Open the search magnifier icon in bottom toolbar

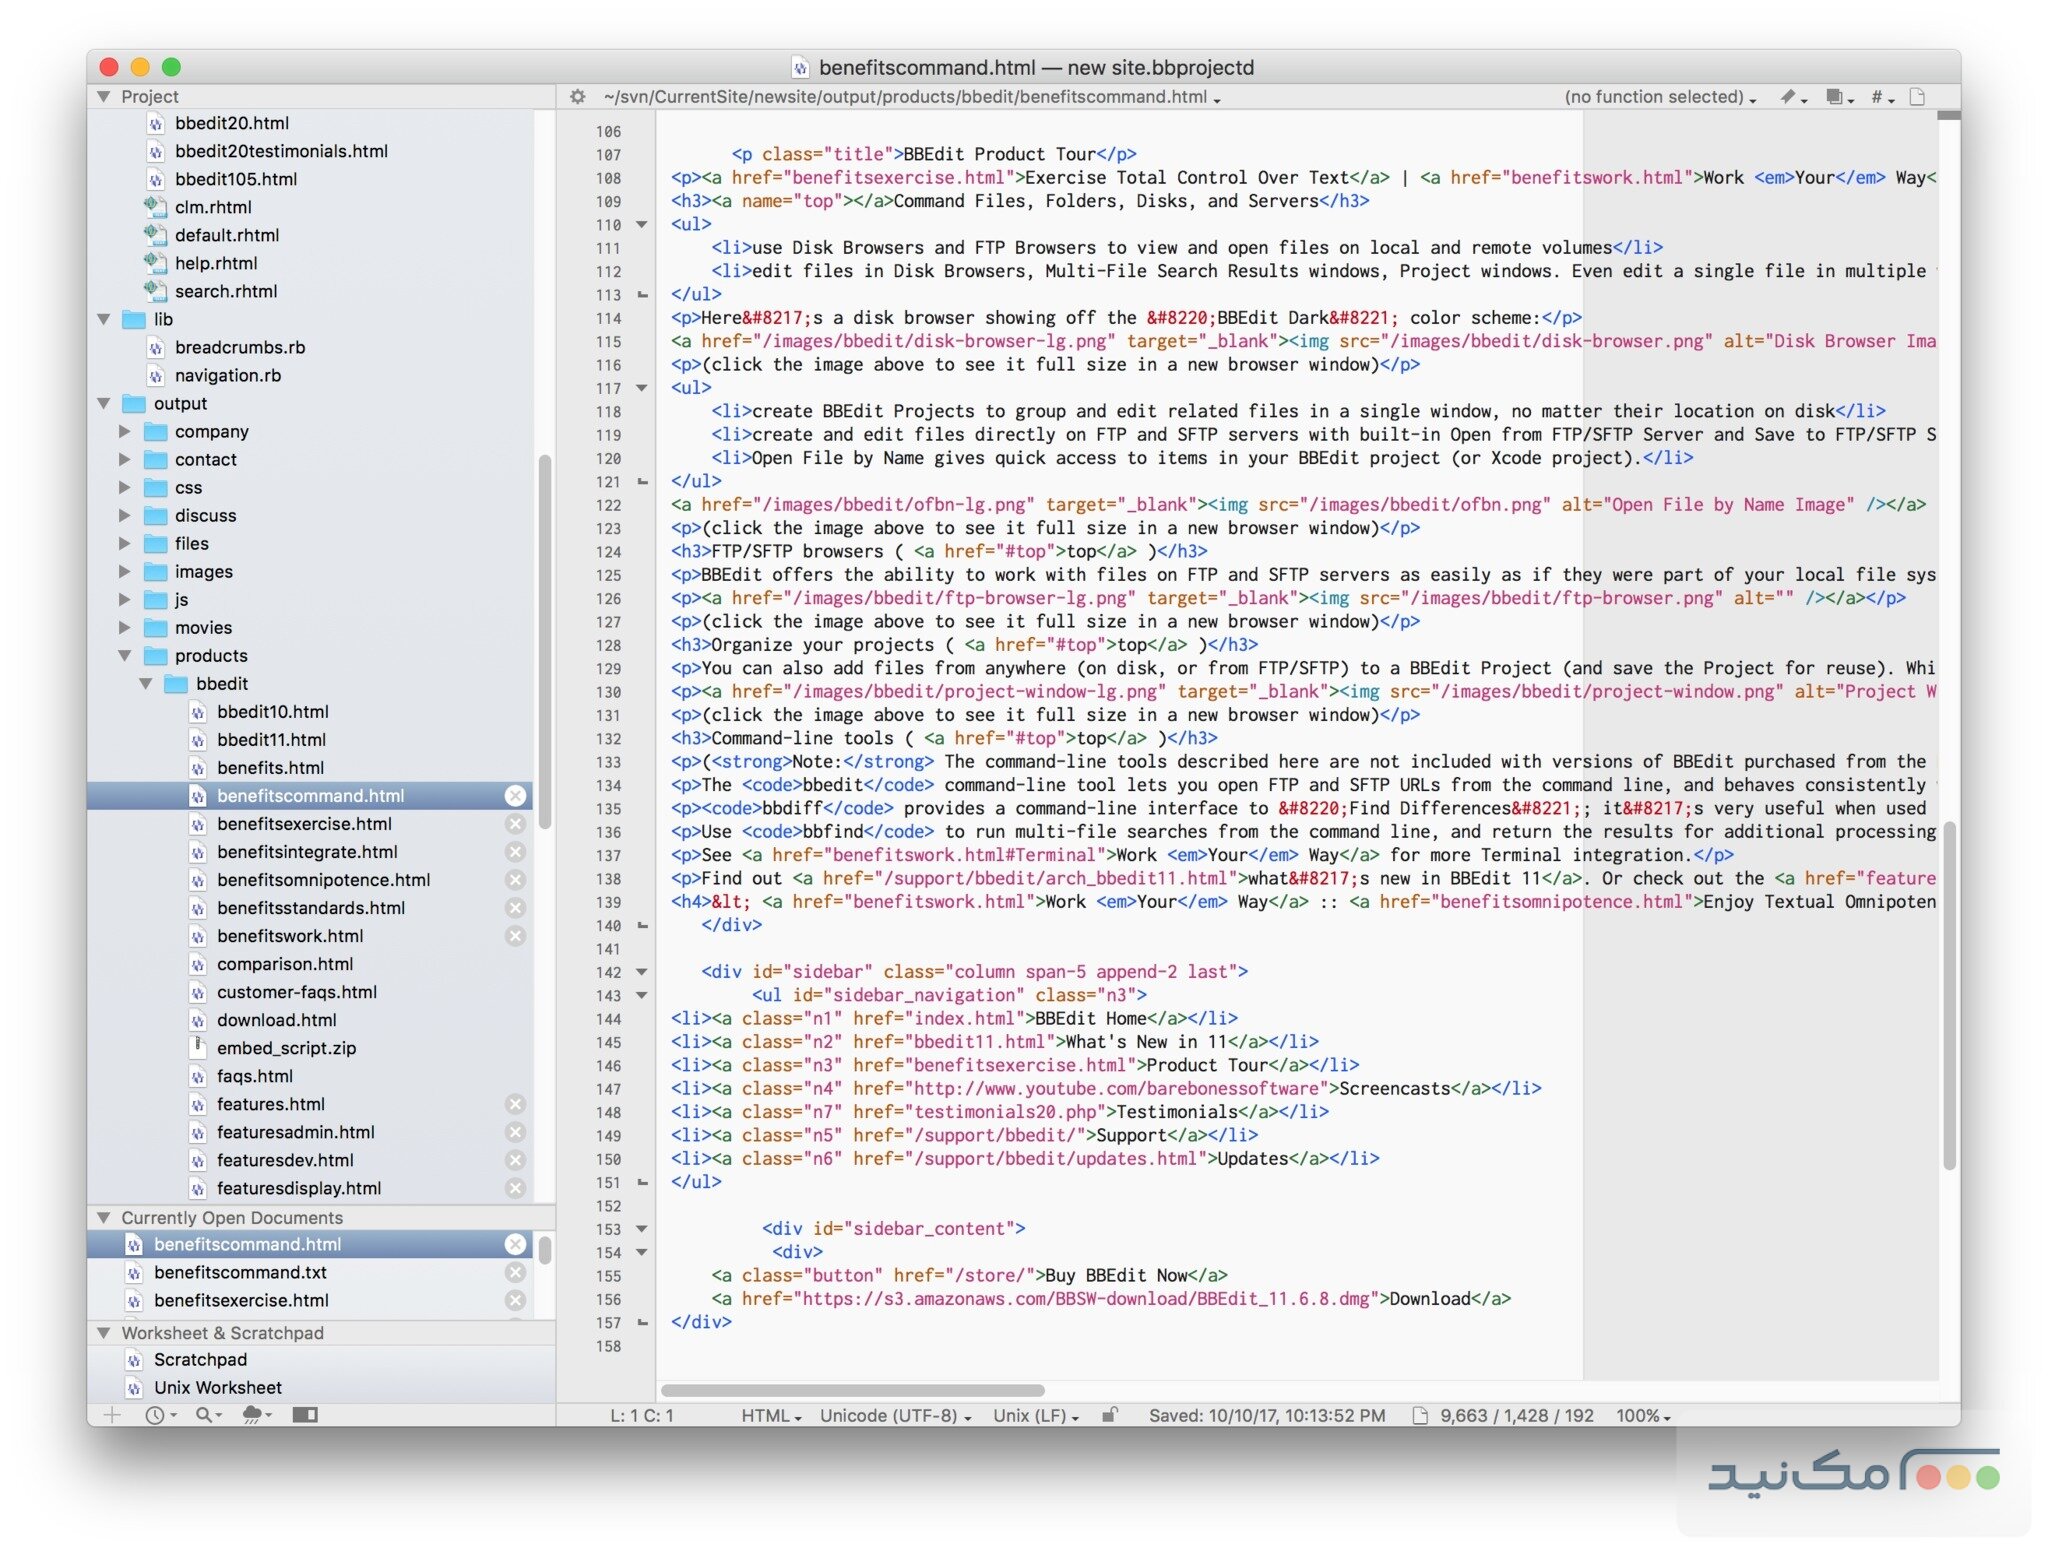tap(203, 1415)
